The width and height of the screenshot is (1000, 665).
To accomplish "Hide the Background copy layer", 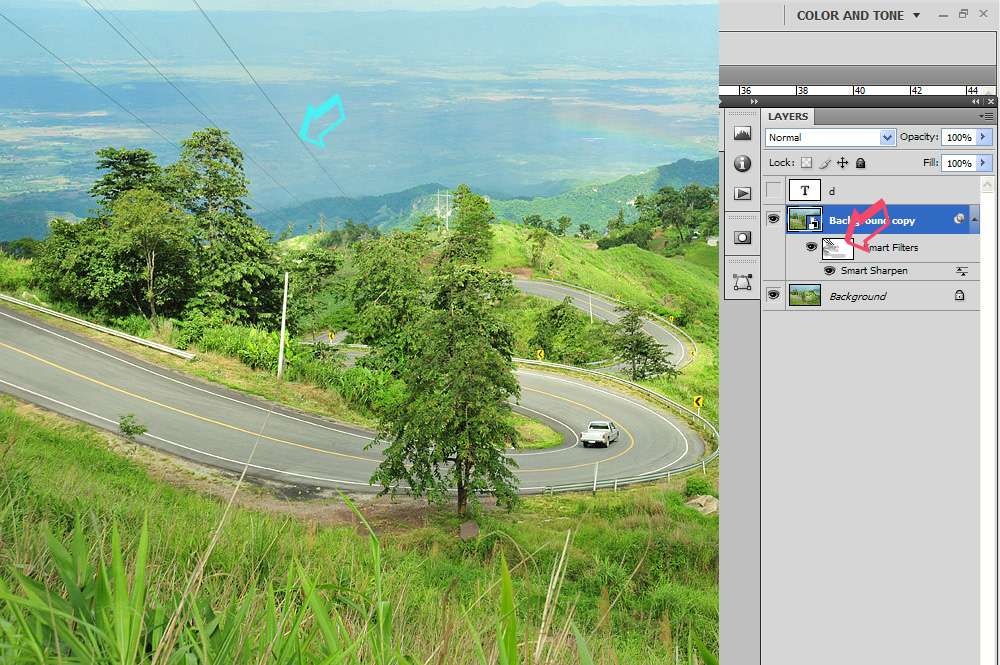I will click(x=773, y=220).
